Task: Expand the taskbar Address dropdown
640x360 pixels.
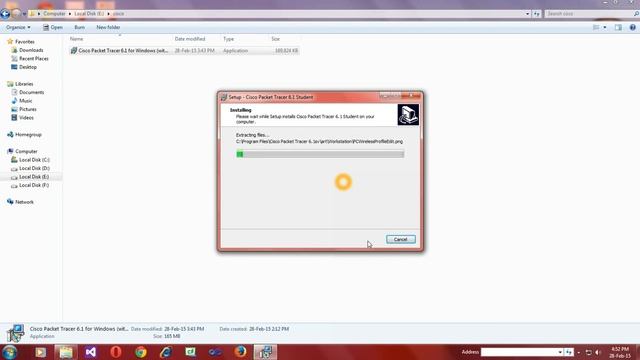Action: (x=560, y=352)
